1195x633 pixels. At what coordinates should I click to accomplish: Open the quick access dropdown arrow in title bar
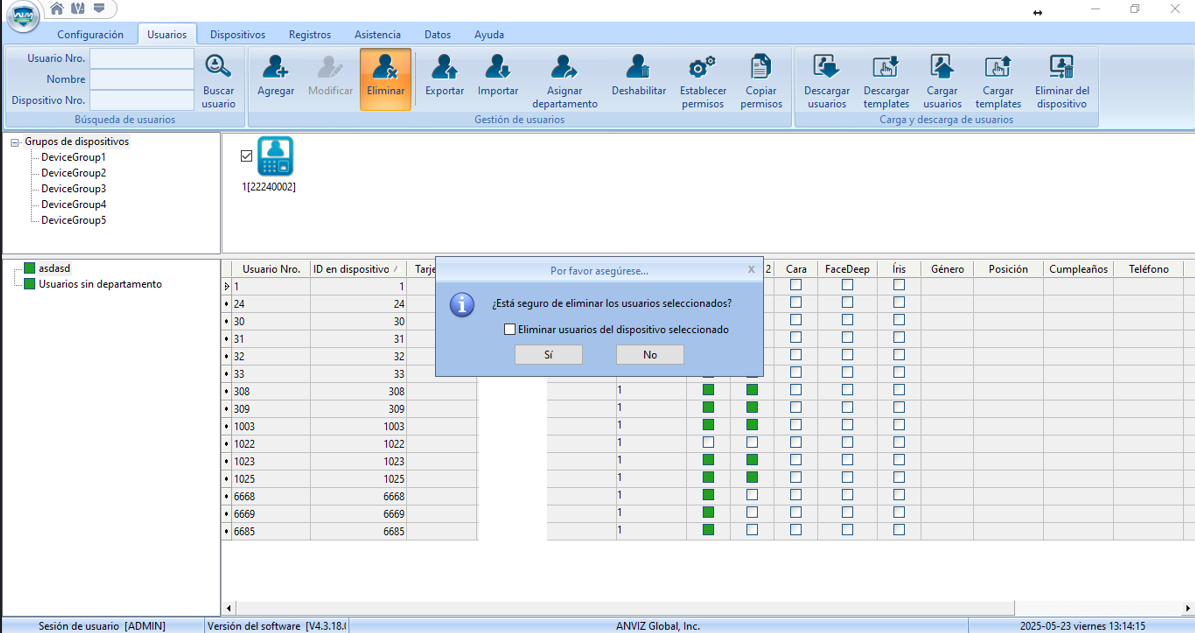pos(99,8)
